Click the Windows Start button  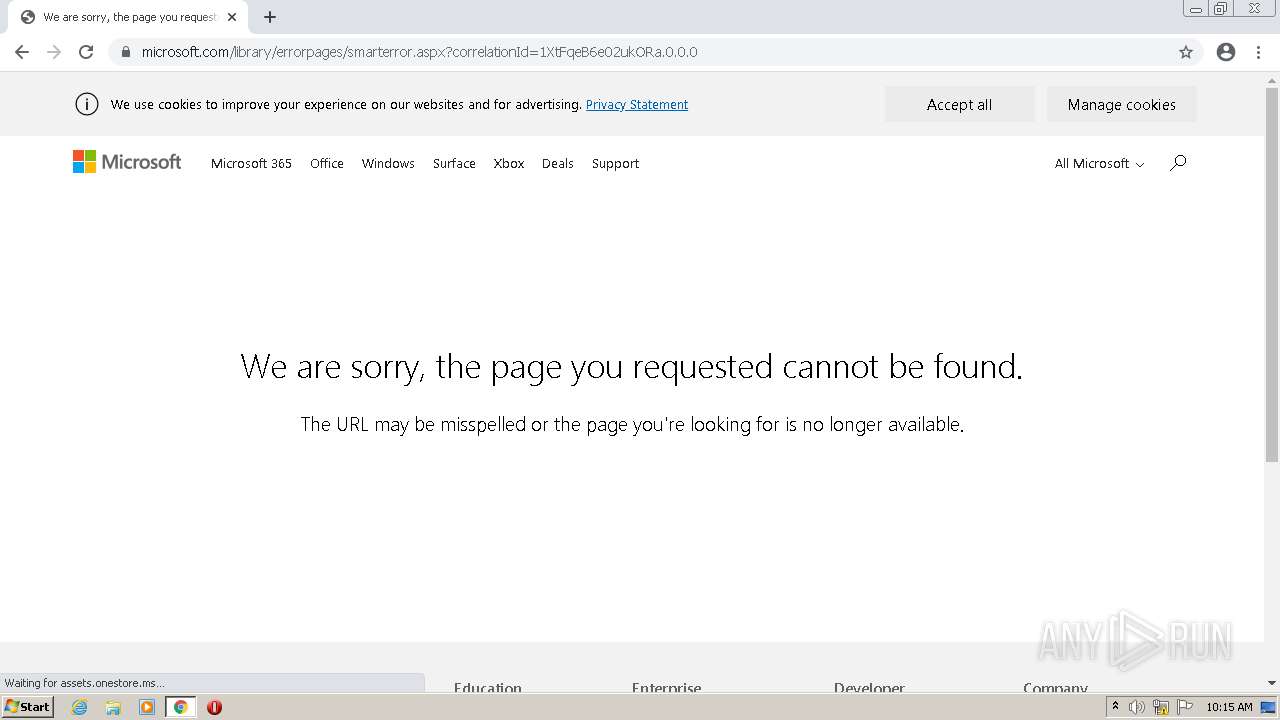pyautogui.click(x=27, y=707)
